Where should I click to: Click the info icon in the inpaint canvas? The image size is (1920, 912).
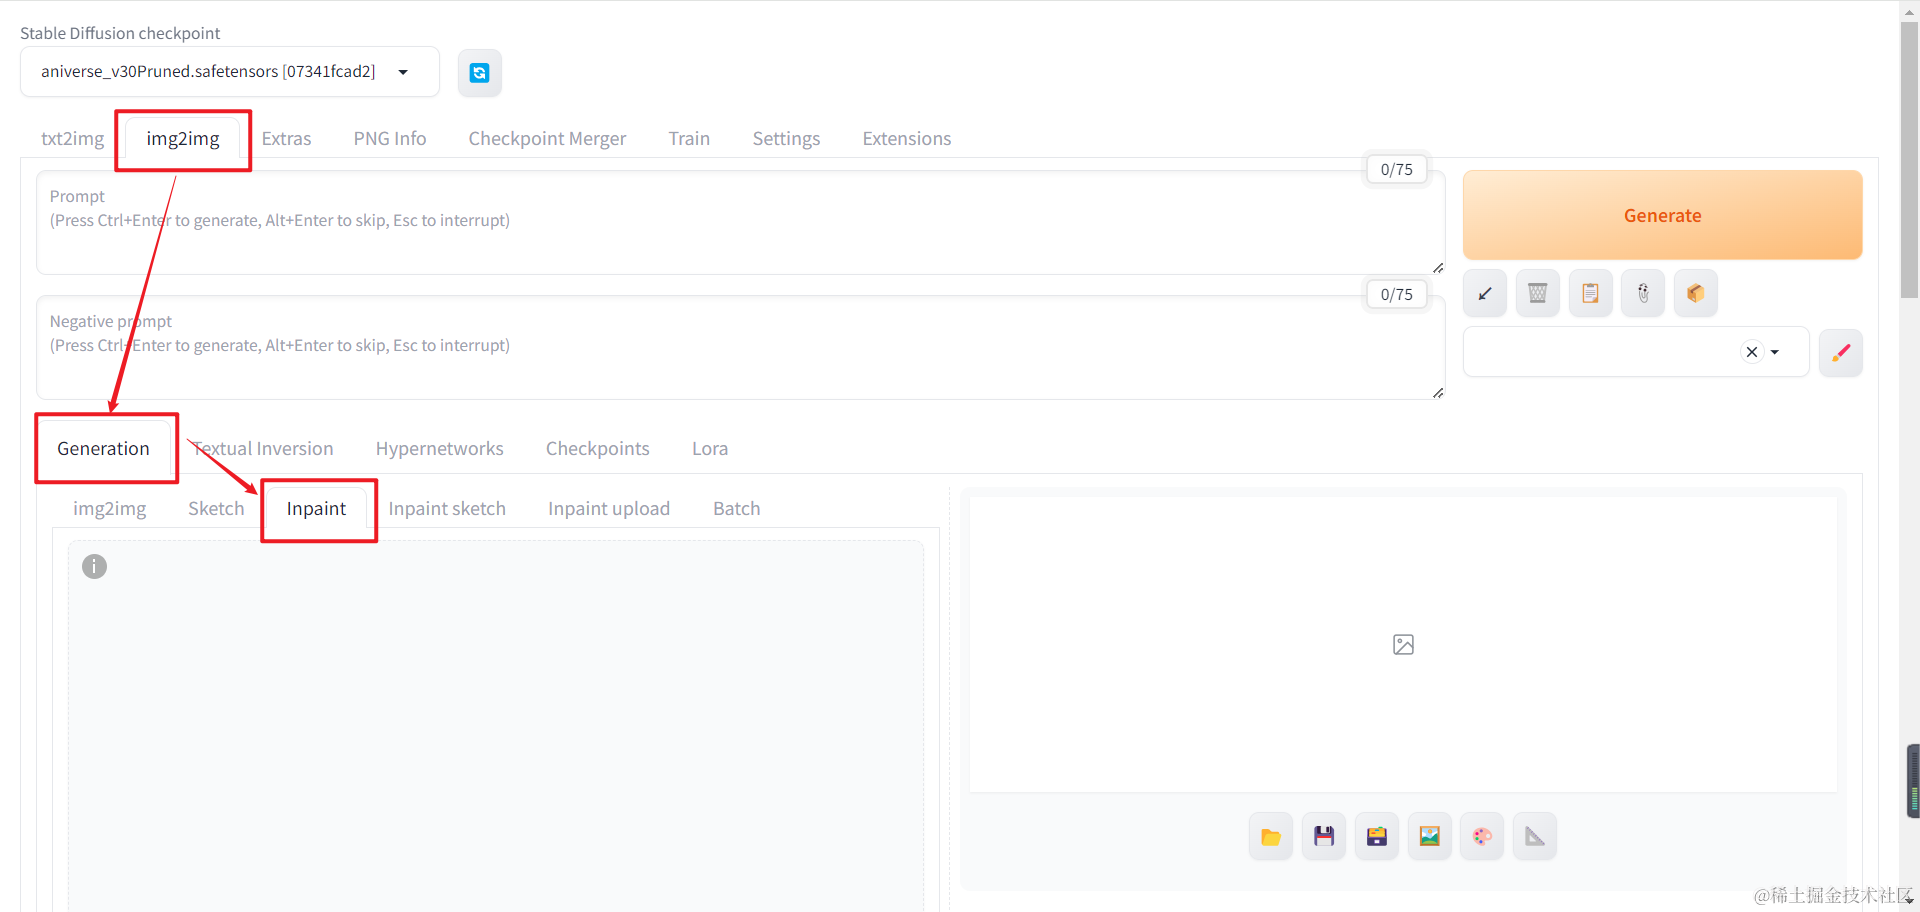tap(94, 567)
